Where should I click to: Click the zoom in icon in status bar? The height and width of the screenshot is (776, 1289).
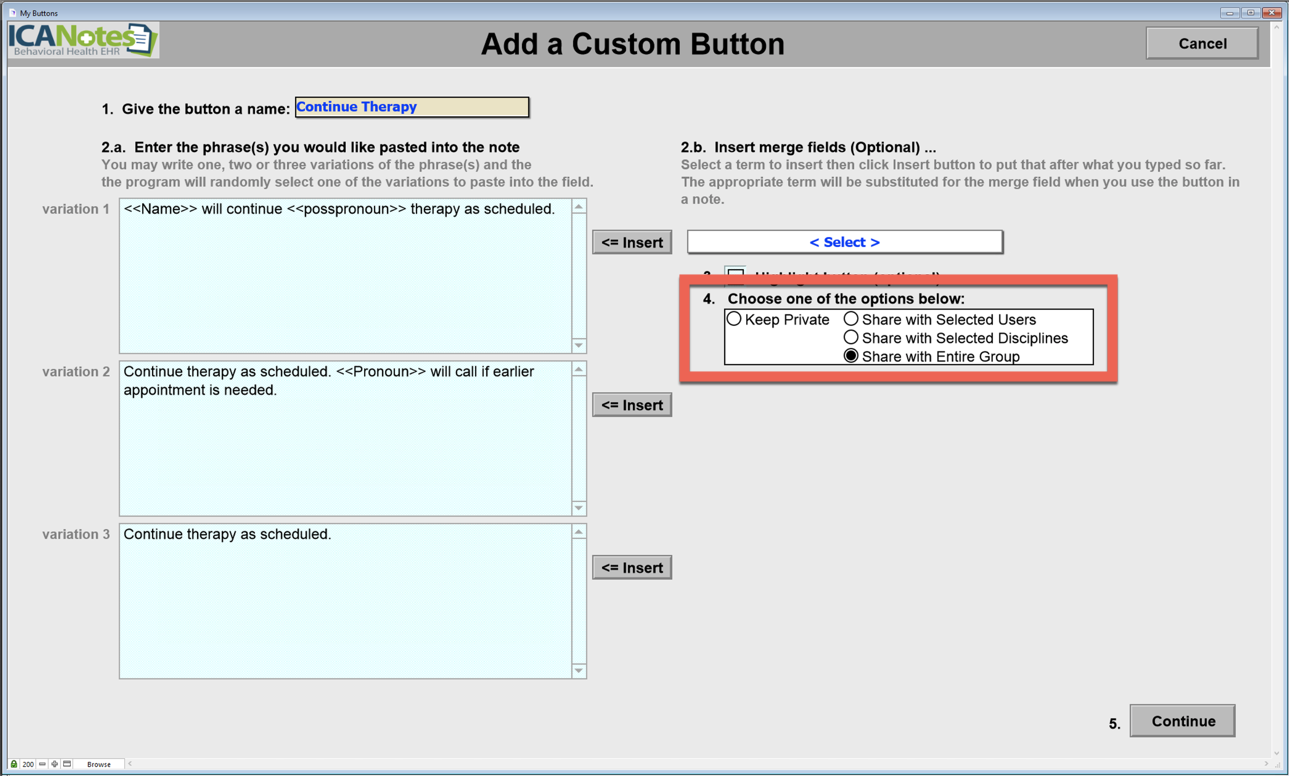pos(55,764)
